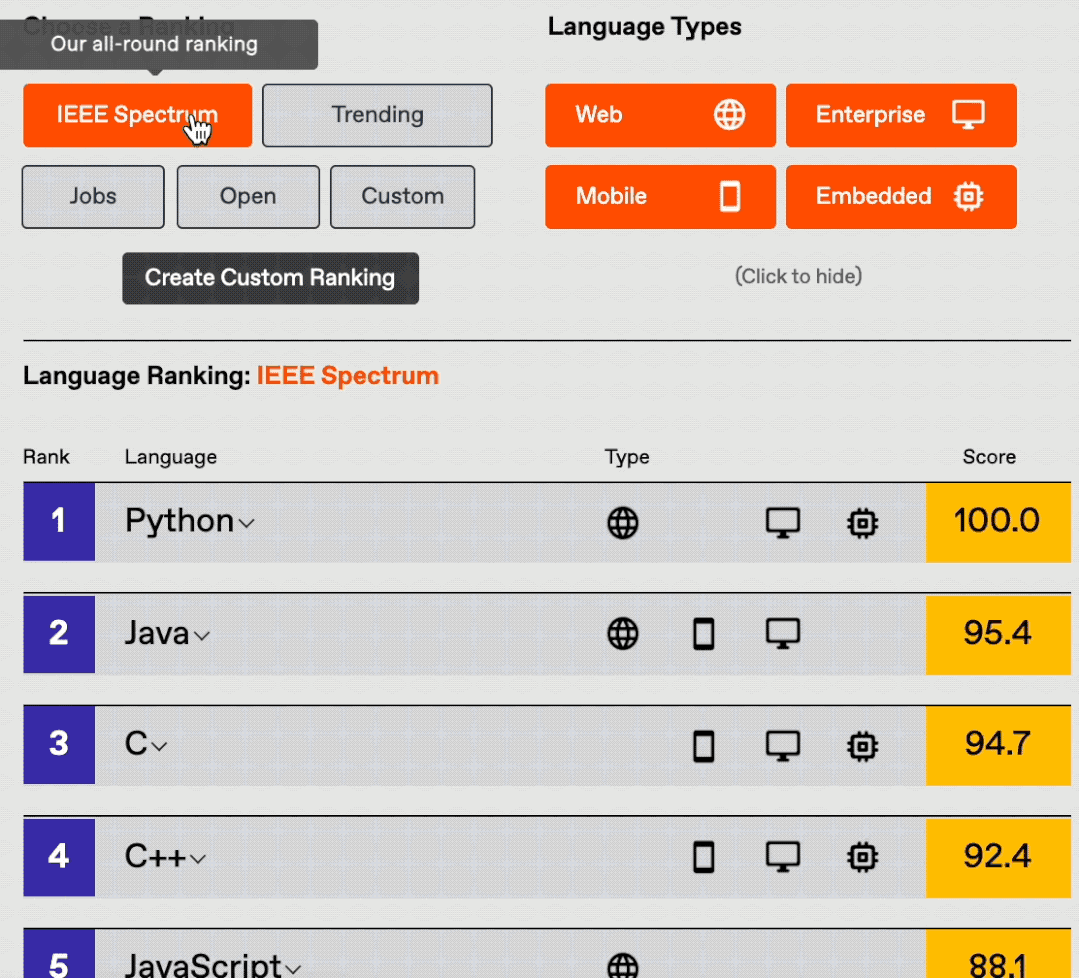Image resolution: width=1079 pixels, height=978 pixels.
Task: Switch to the Trending ranking
Action: tap(377, 115)
